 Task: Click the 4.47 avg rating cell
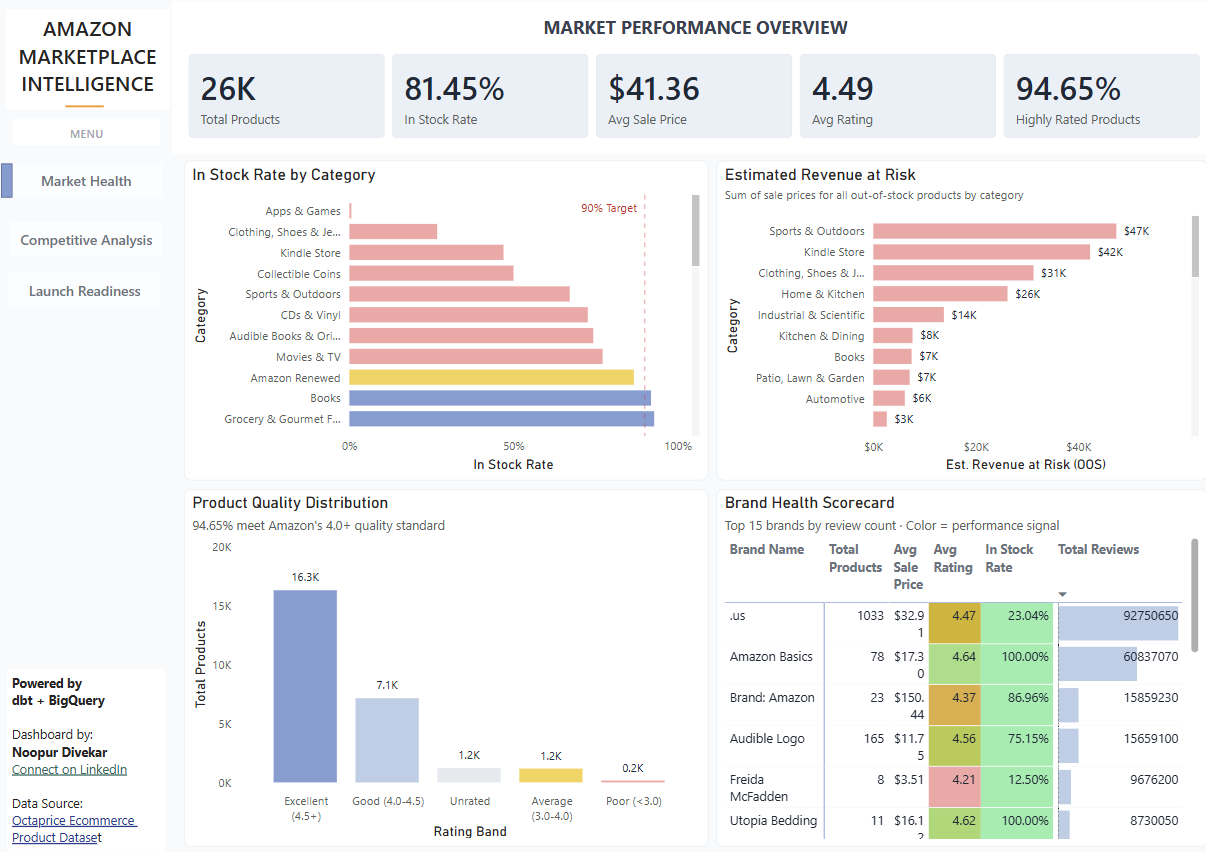pos(954,623)
